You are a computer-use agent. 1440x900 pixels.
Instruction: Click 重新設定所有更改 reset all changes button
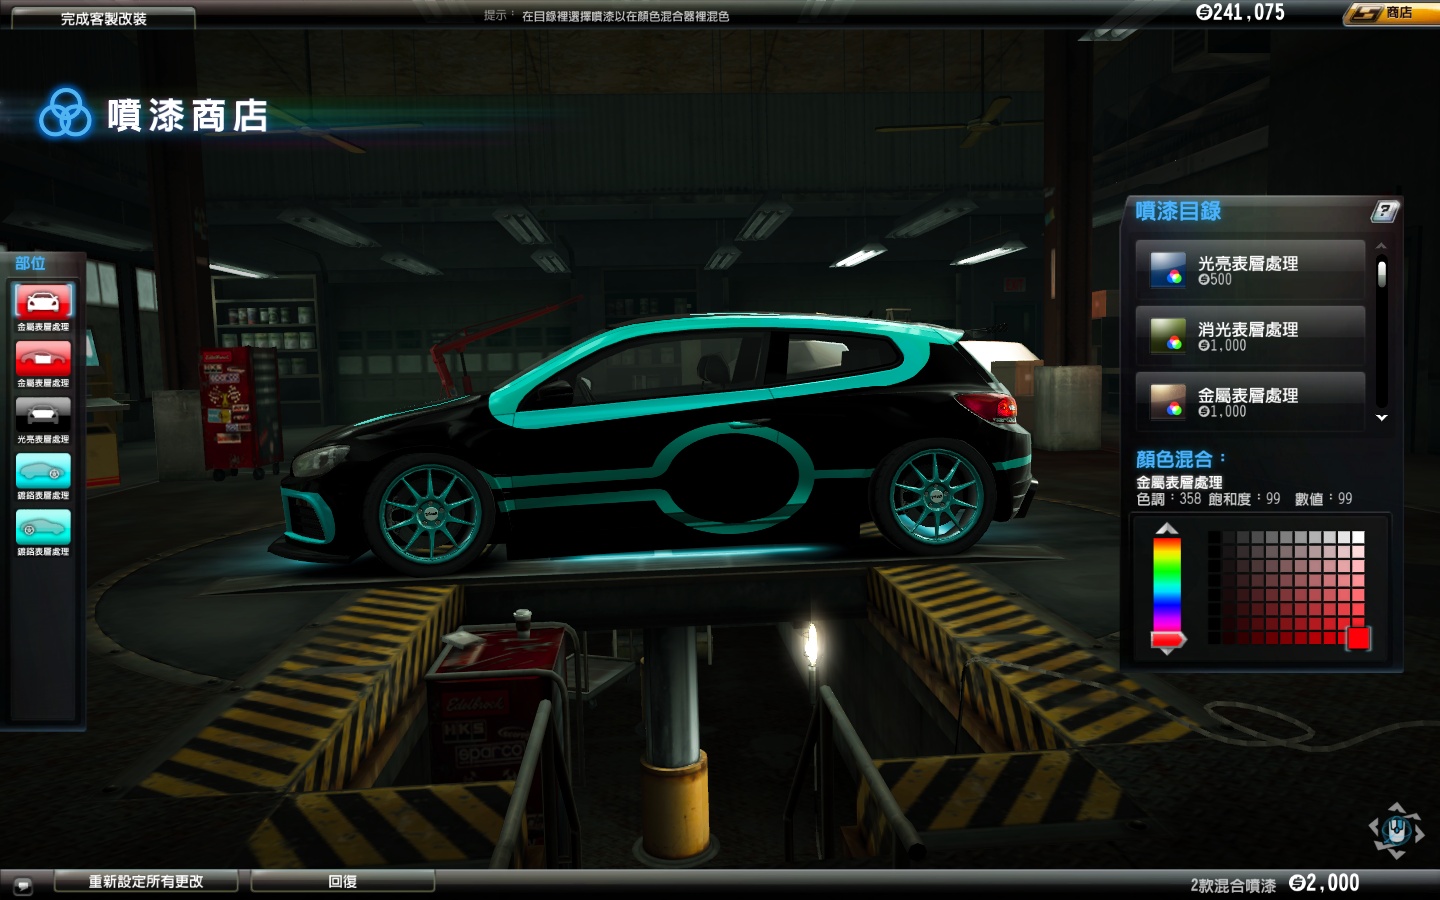pyautogui.click(x=146, y=881)
